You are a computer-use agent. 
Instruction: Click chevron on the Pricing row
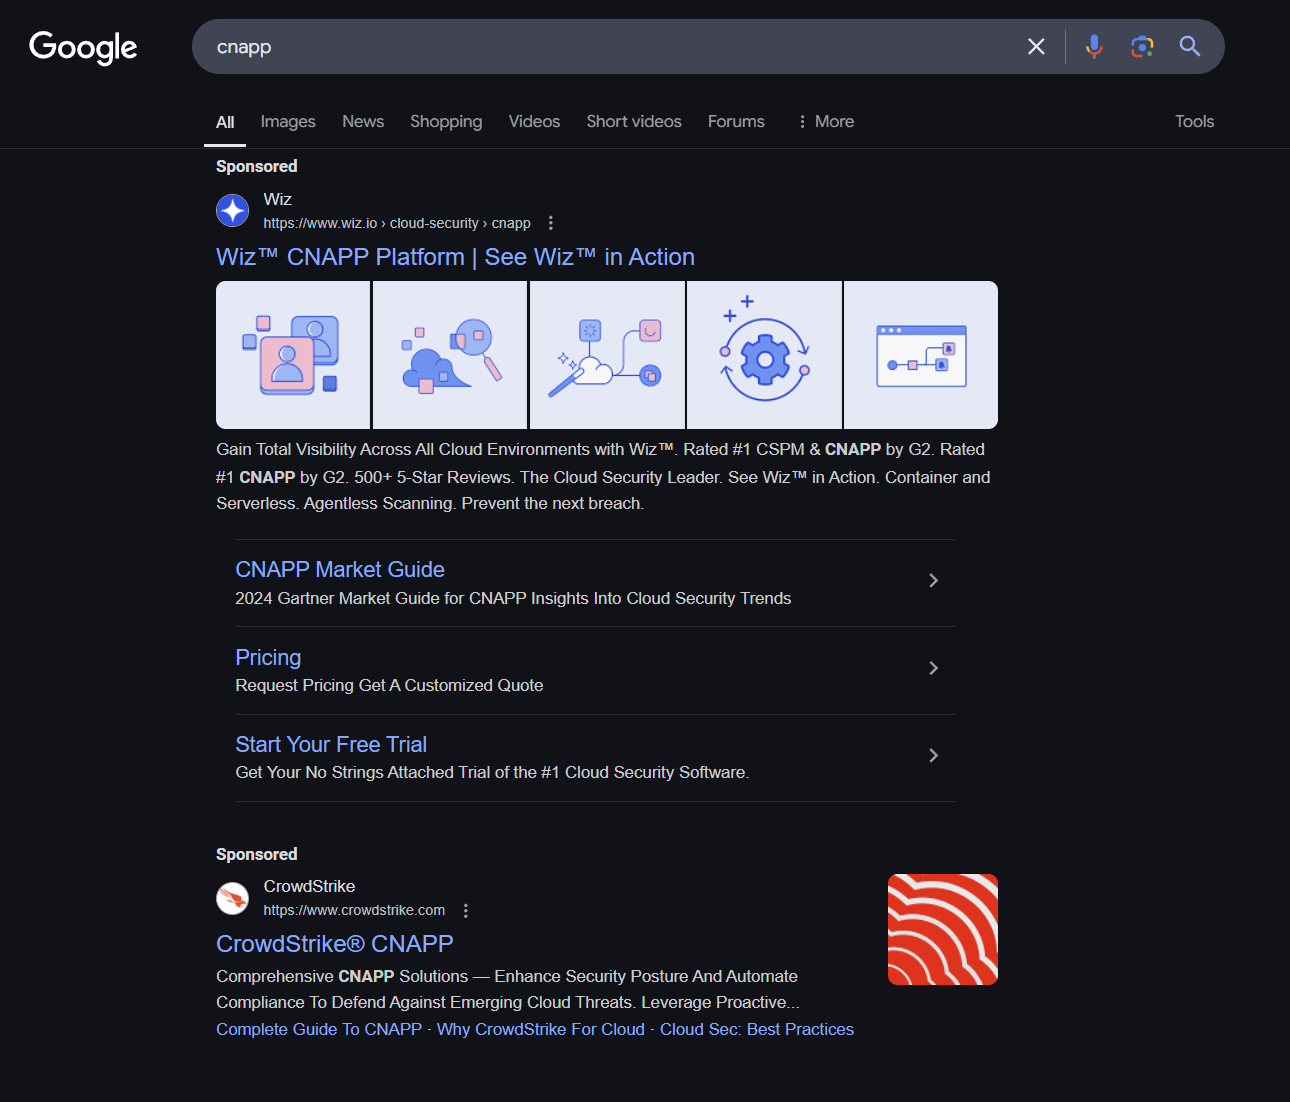pyautogui.click(x=933, y=668)
